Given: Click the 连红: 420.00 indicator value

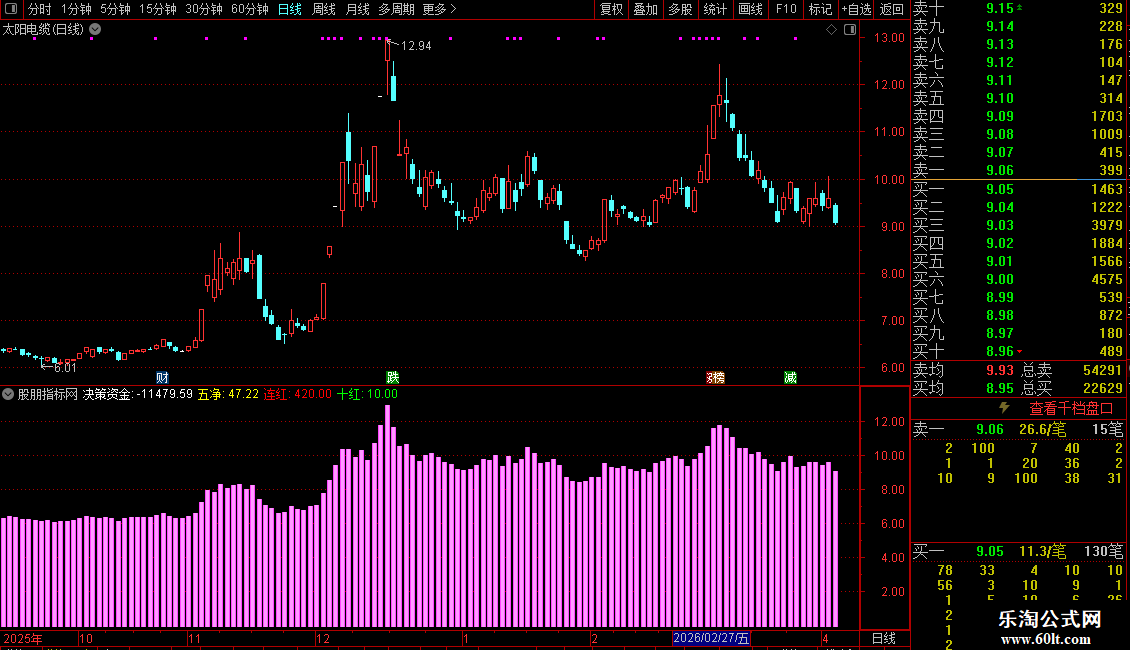Looking at the screenshot, I should pyautogui.click(x=298, y=394).
